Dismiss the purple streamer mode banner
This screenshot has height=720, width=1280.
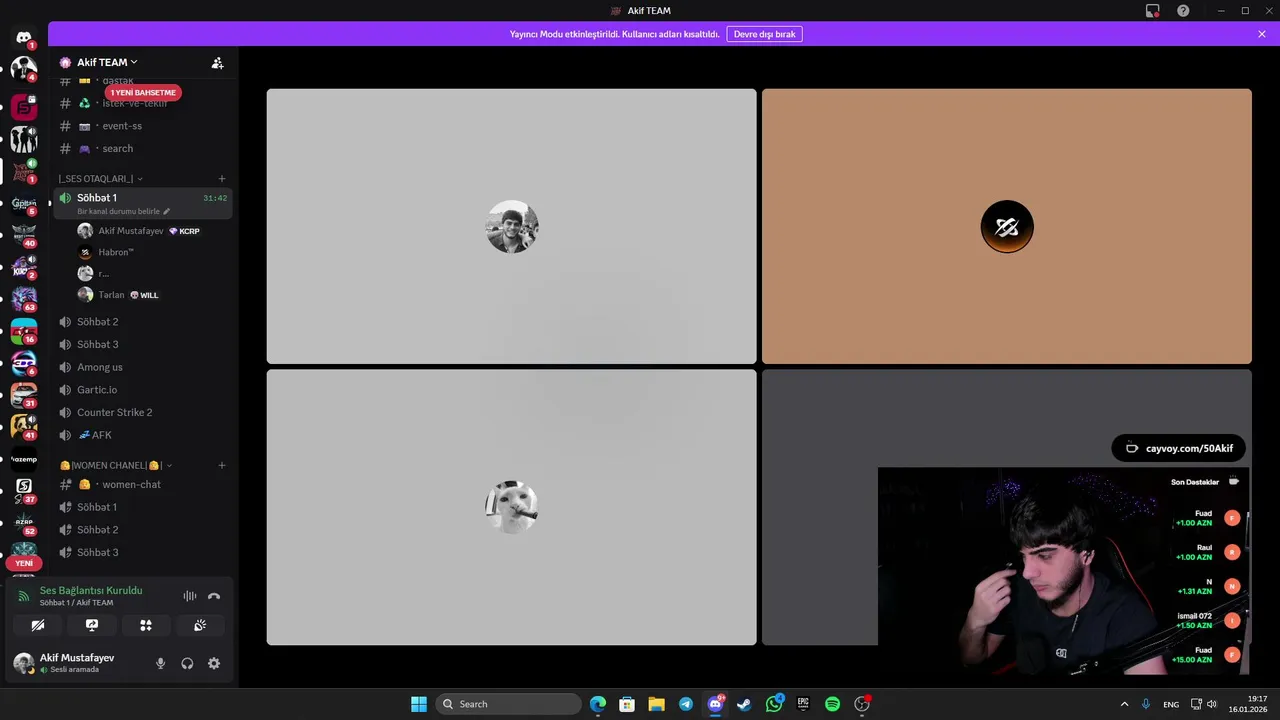(1262, 34)
